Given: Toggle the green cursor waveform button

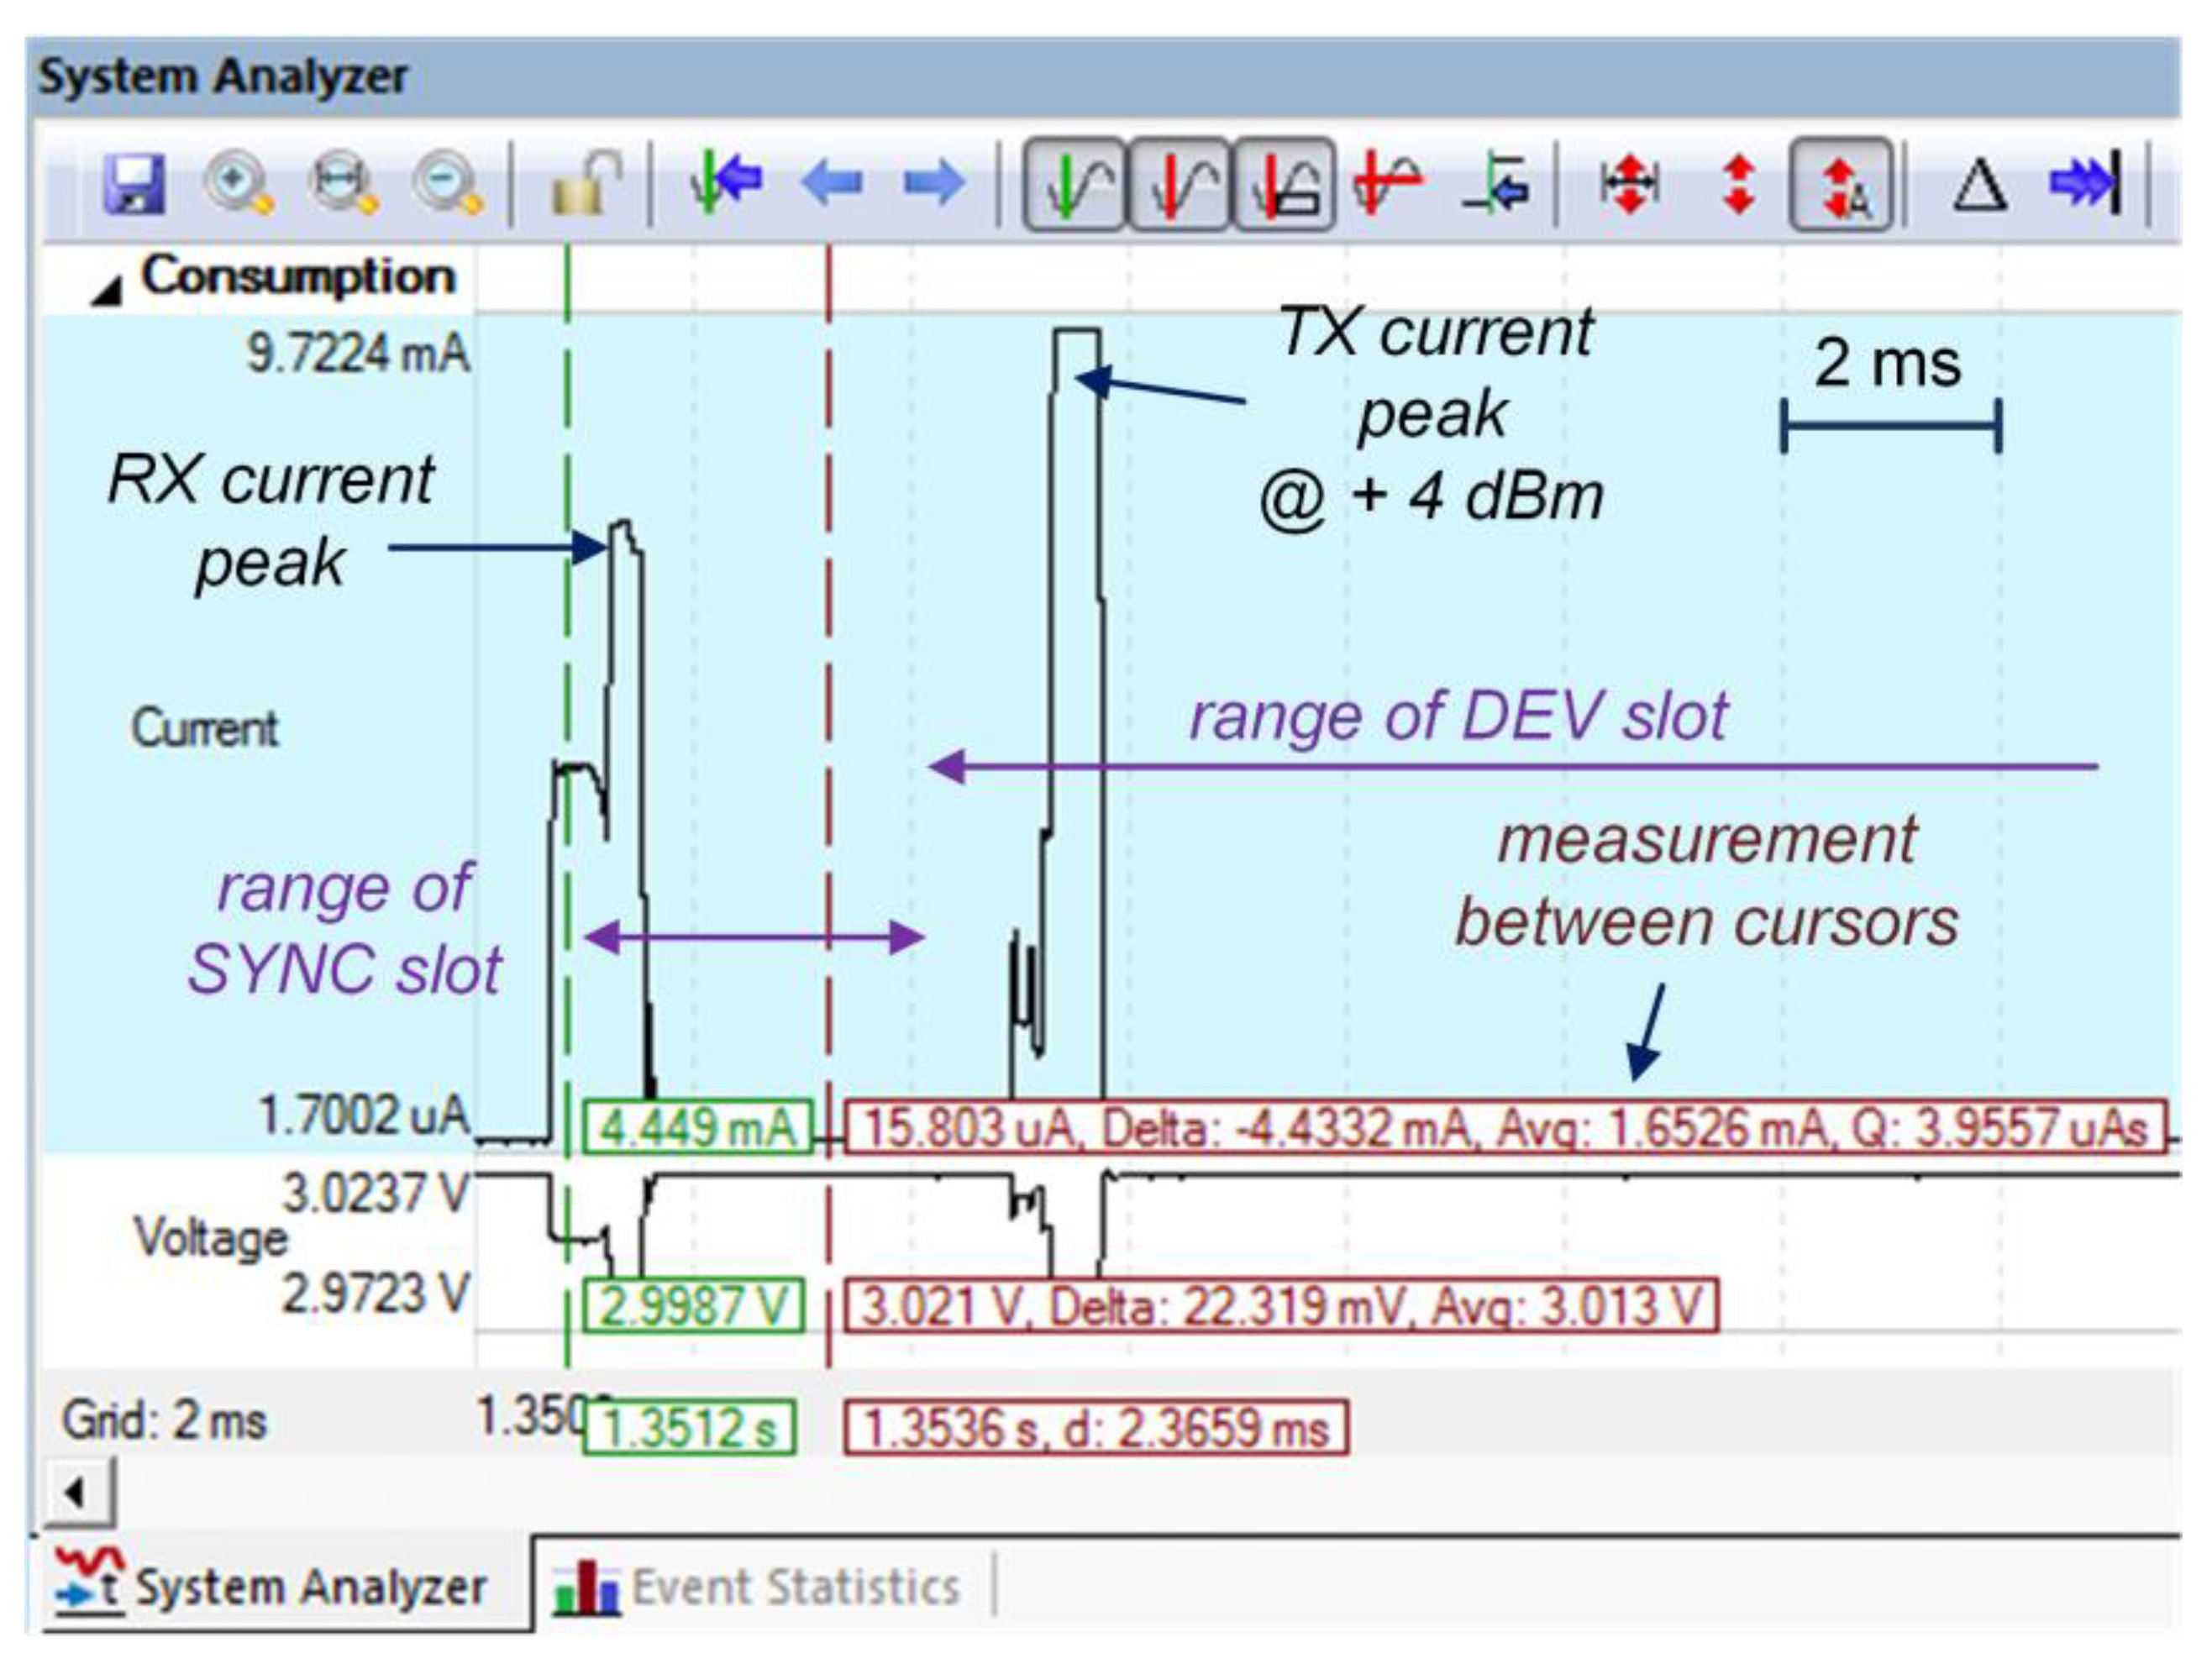Looking at the screenshot, I should [1075, 186].
